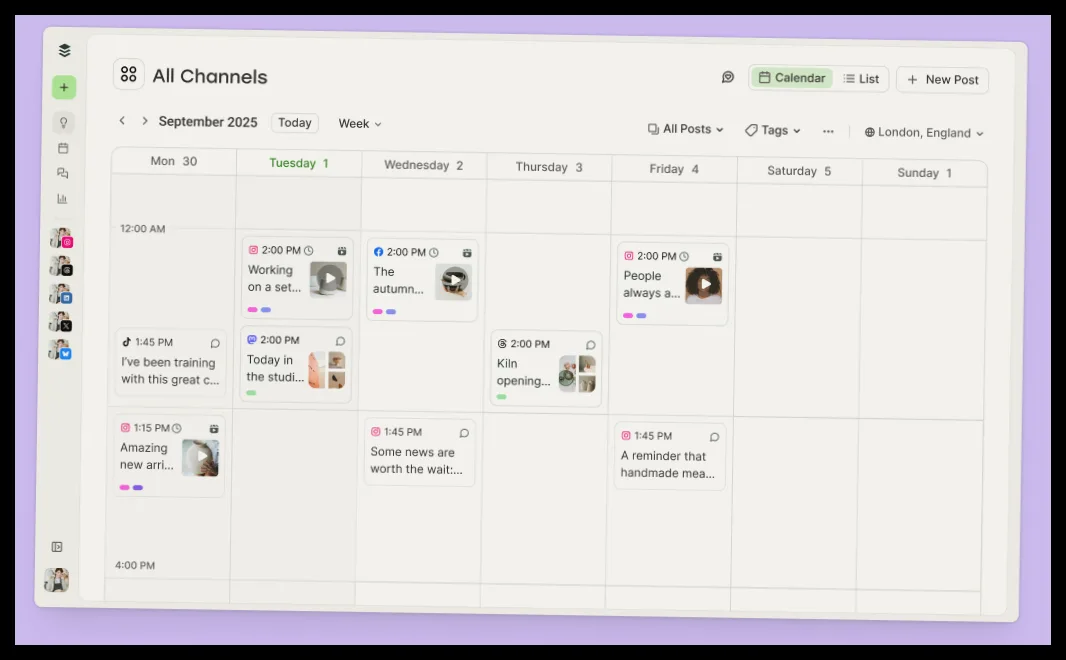The image size is (1066, 660).
Task: Open the user profile avatar at the sidebar bottom
Action: coord(56,580)
